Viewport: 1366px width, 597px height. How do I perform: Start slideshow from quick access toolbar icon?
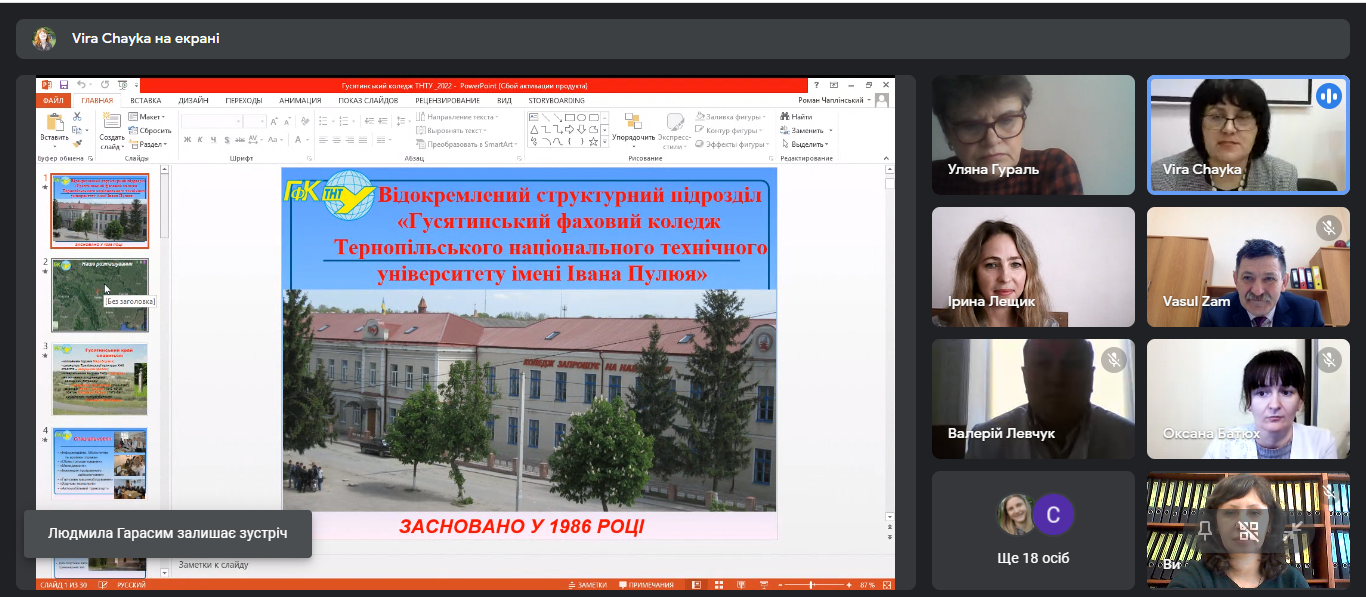pos(123,85)
